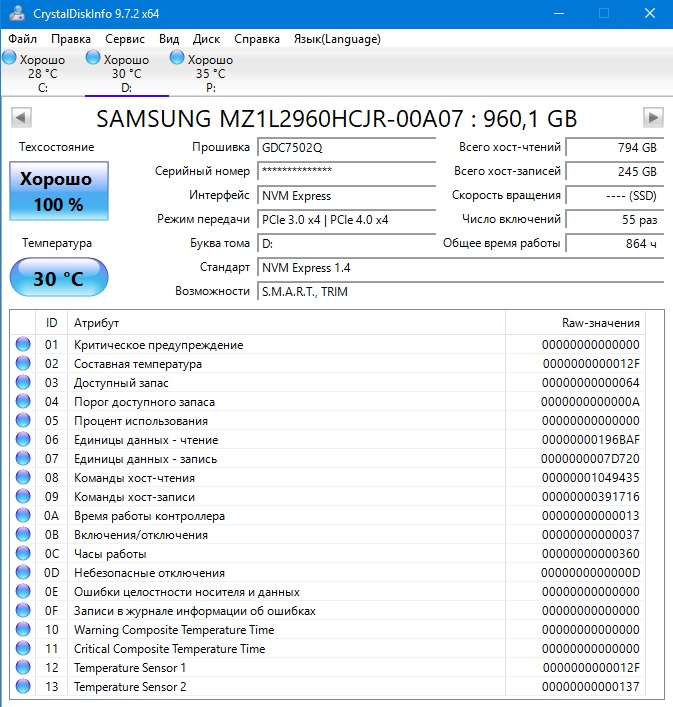Open the Правка menu
The height and width of the screenshot is (707, 673).
[x=71, y=39]
